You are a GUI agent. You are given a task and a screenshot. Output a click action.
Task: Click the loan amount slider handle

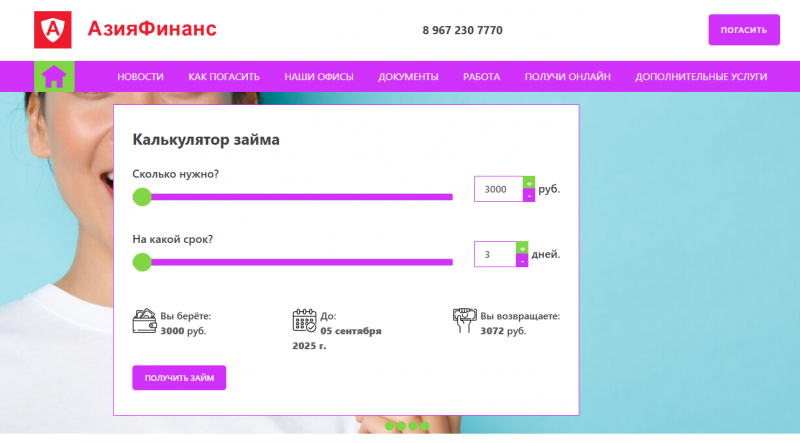click(142, 197)
